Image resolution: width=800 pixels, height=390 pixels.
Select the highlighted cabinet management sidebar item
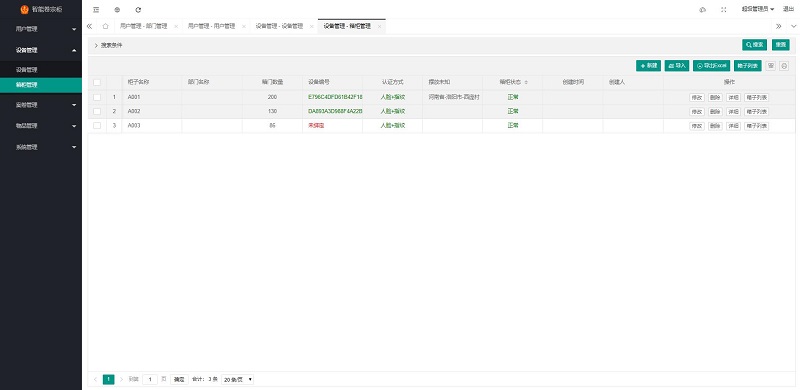pos(41,85)
